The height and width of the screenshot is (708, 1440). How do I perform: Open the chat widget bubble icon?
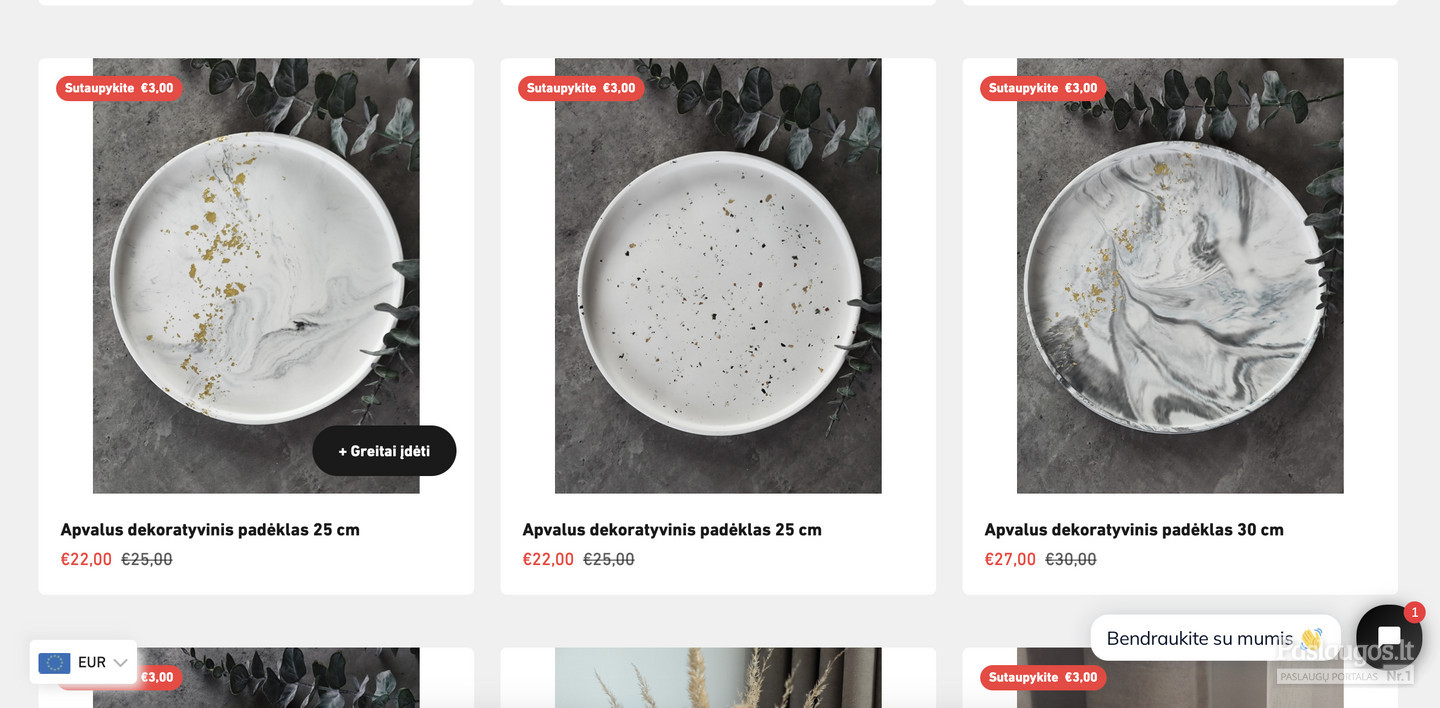coord(1389,637)
